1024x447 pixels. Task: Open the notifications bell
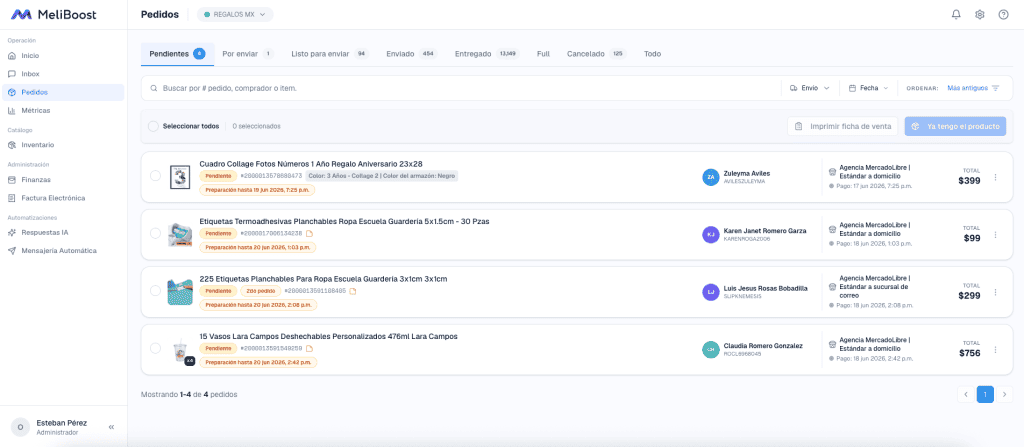point(956,14)
